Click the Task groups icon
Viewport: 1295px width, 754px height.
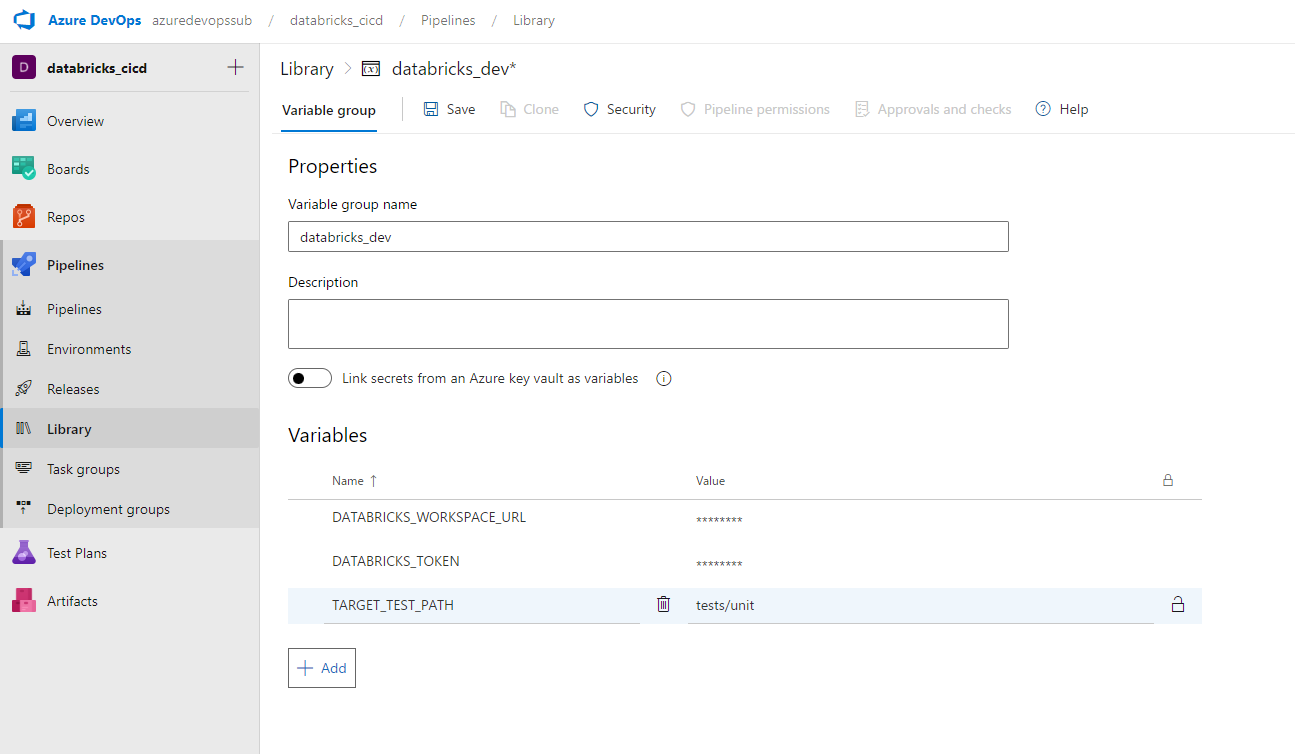pos(25,469)
